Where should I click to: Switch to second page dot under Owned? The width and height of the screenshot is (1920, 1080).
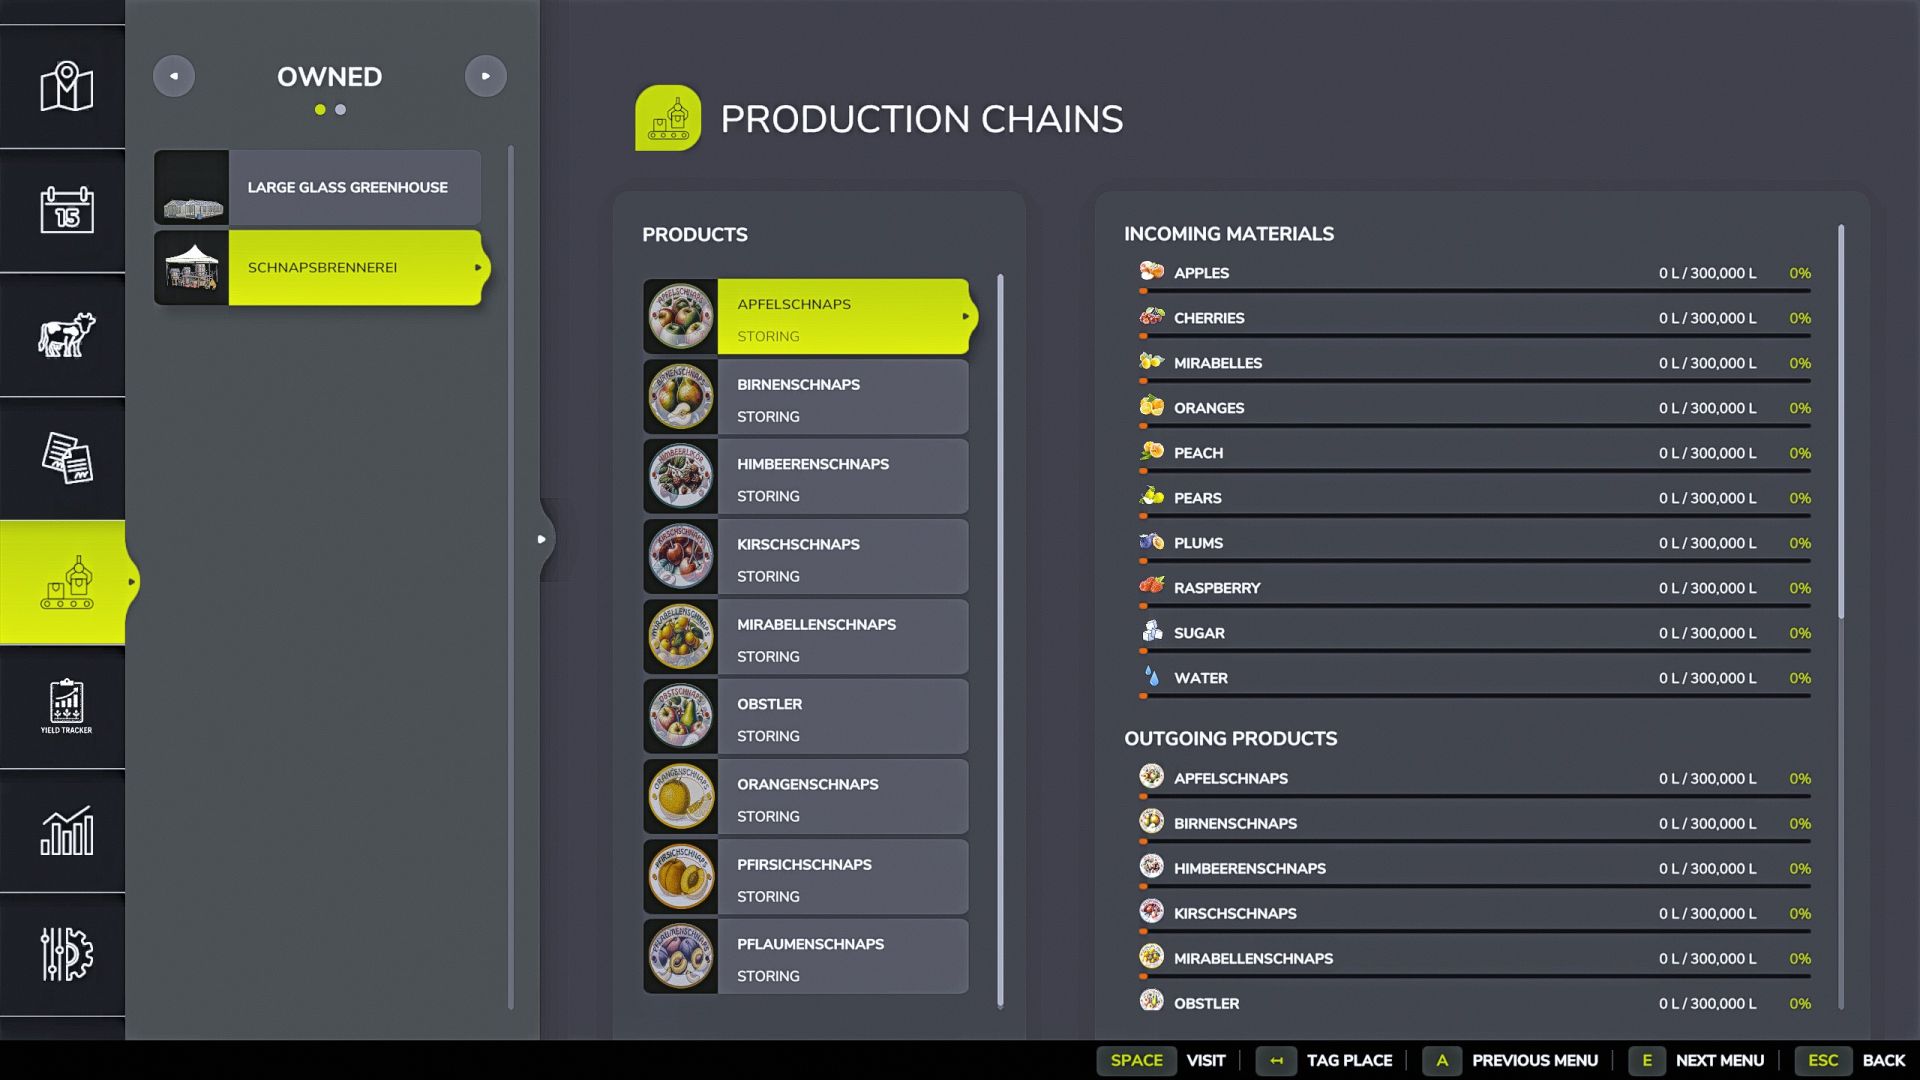341,110
